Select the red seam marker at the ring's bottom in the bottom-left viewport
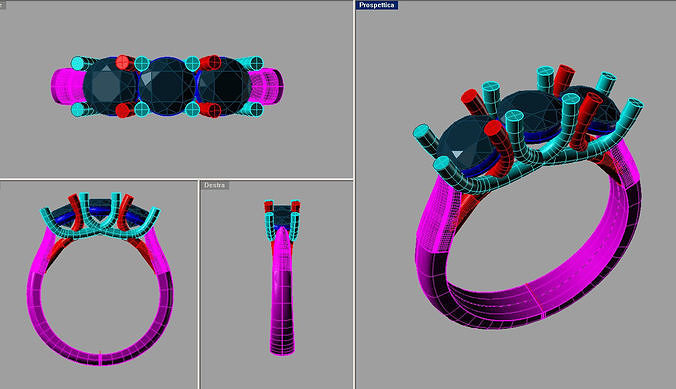 (x=100, y=354)
